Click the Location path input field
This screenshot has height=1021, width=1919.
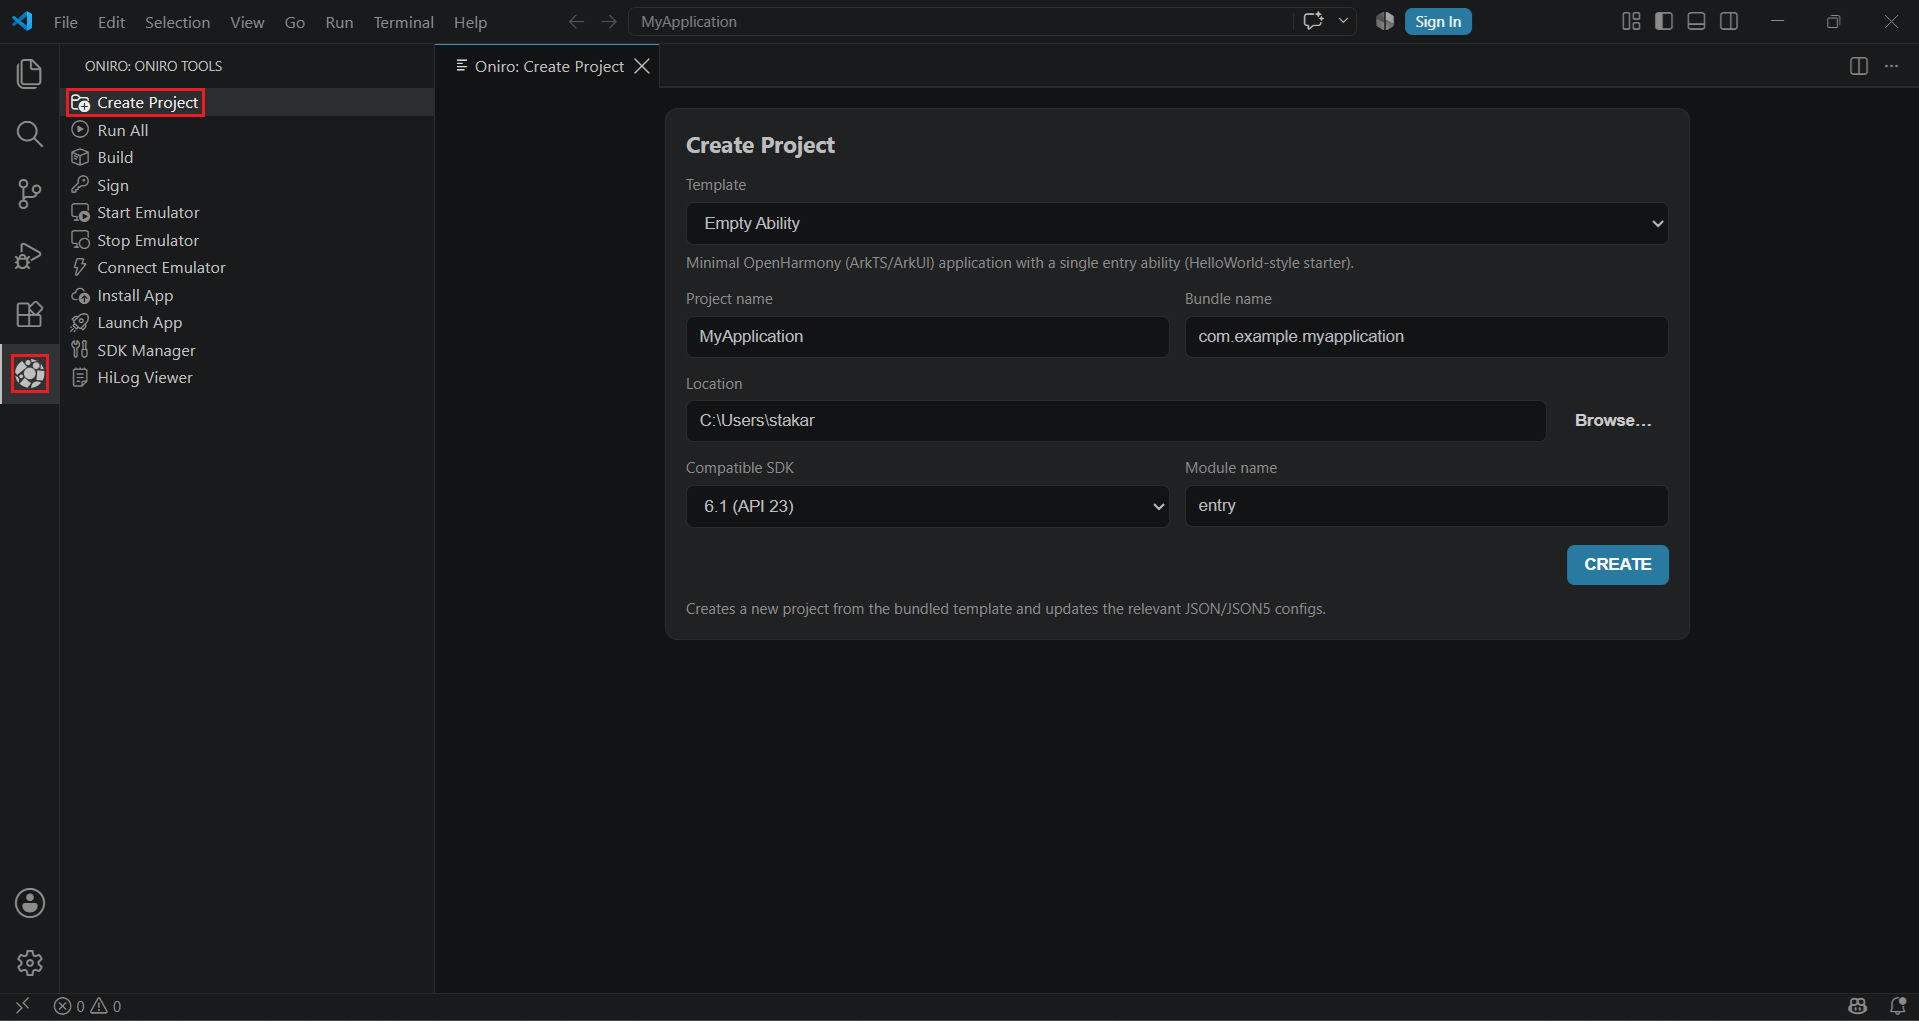point(1116,421)
